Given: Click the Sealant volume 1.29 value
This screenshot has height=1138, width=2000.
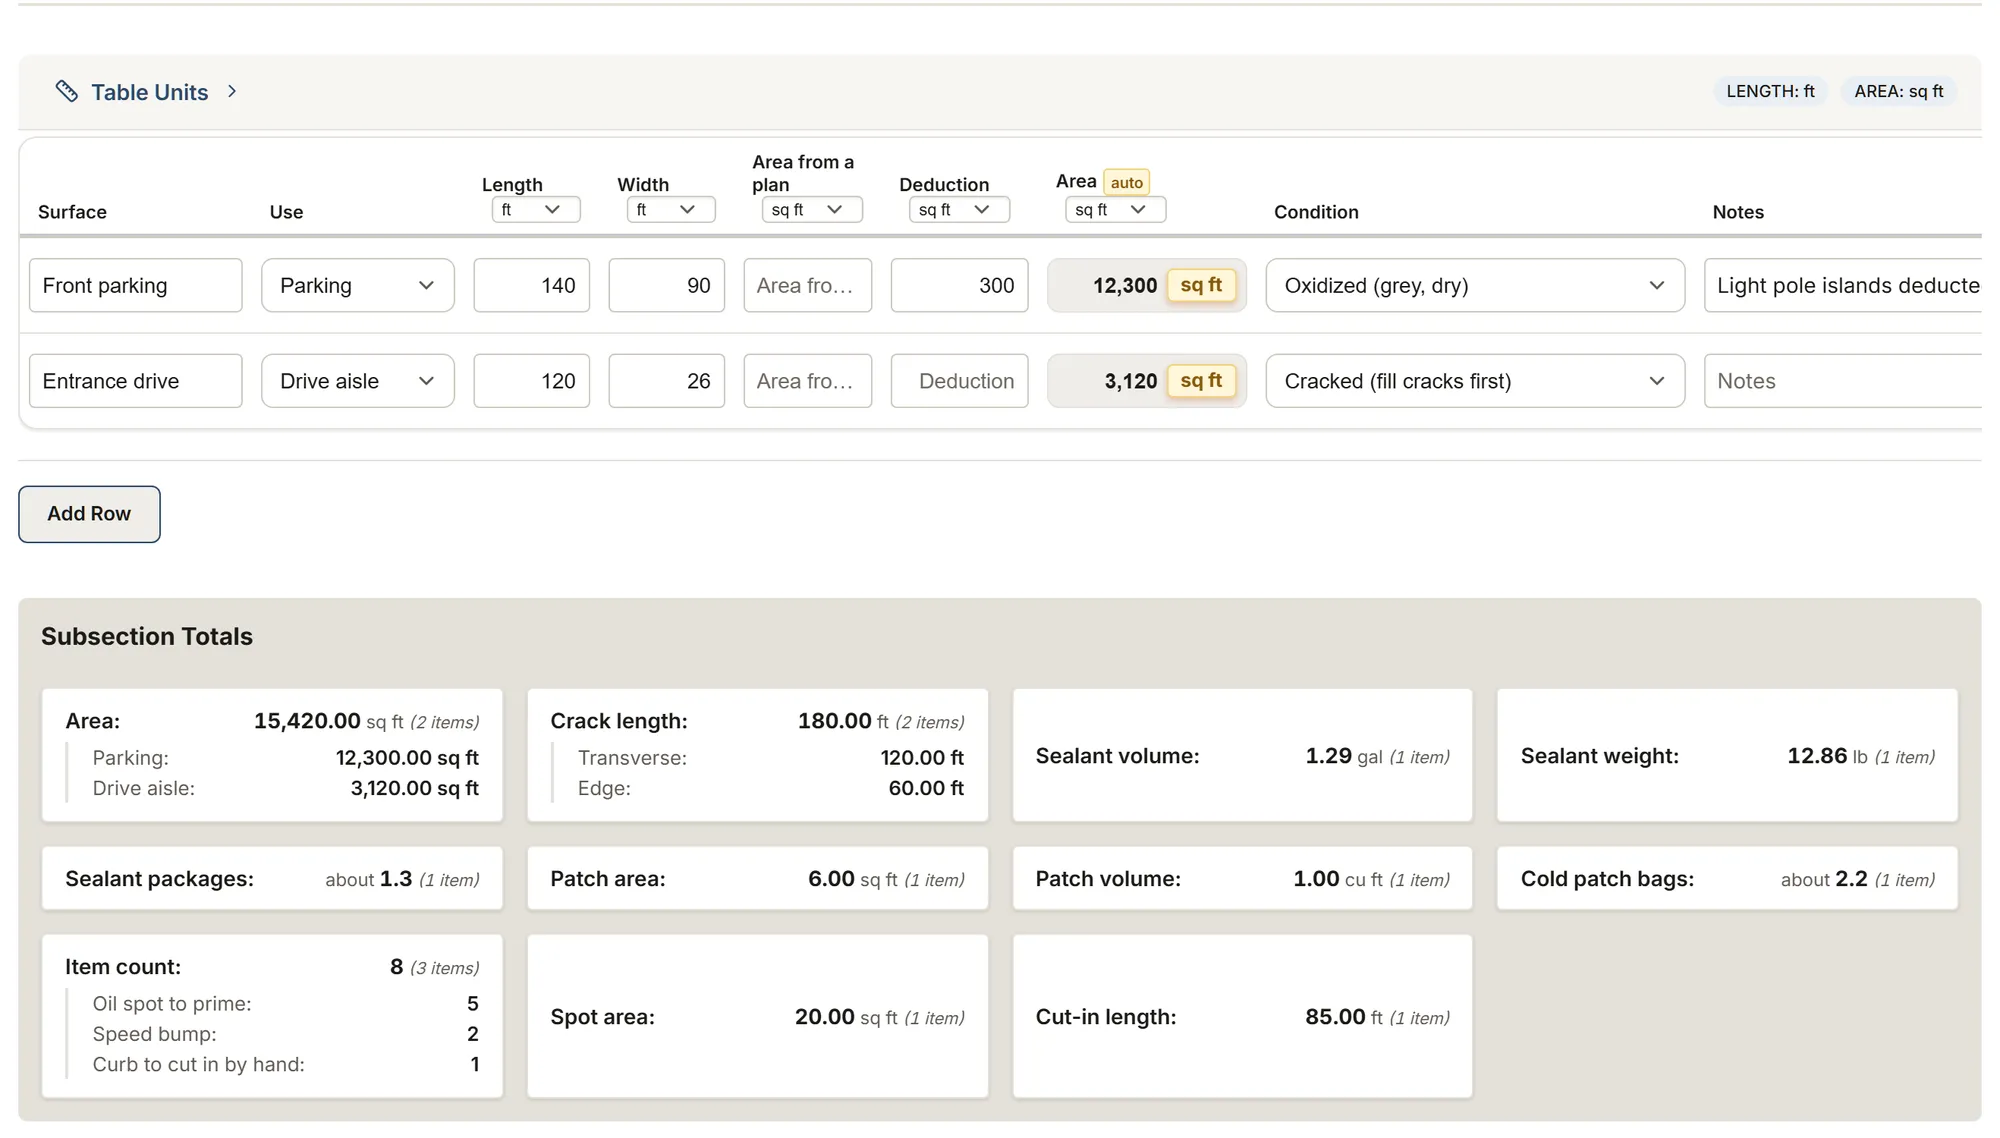Looking at the screenshot, I should point(1328,756).
